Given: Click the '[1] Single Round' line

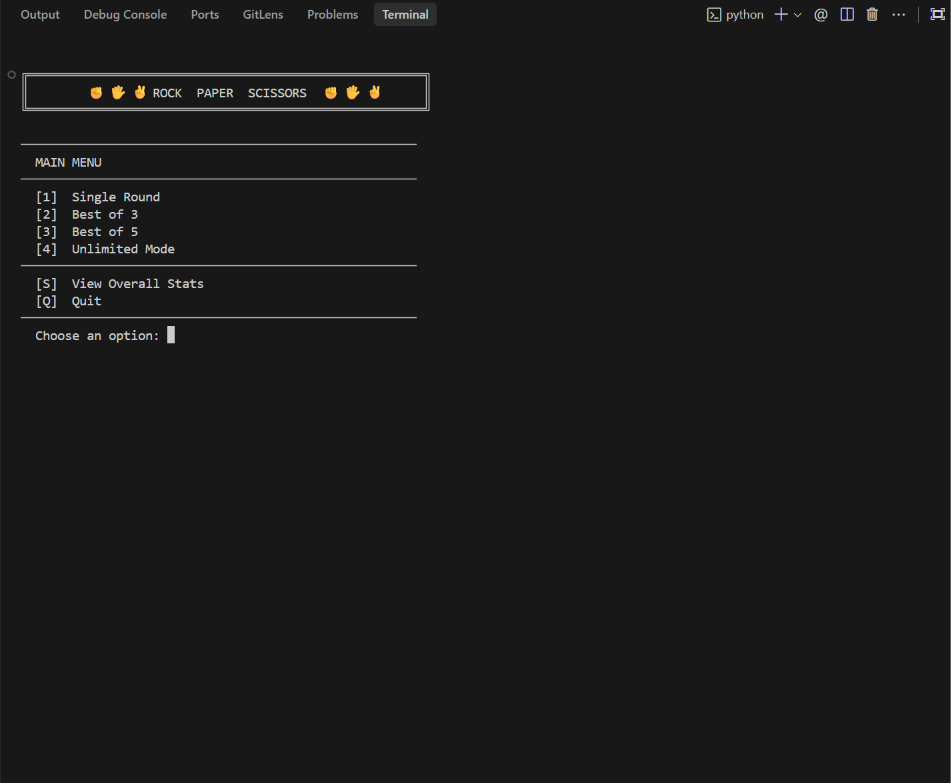Looking at the screenshot, I should [x=98, y=197].
